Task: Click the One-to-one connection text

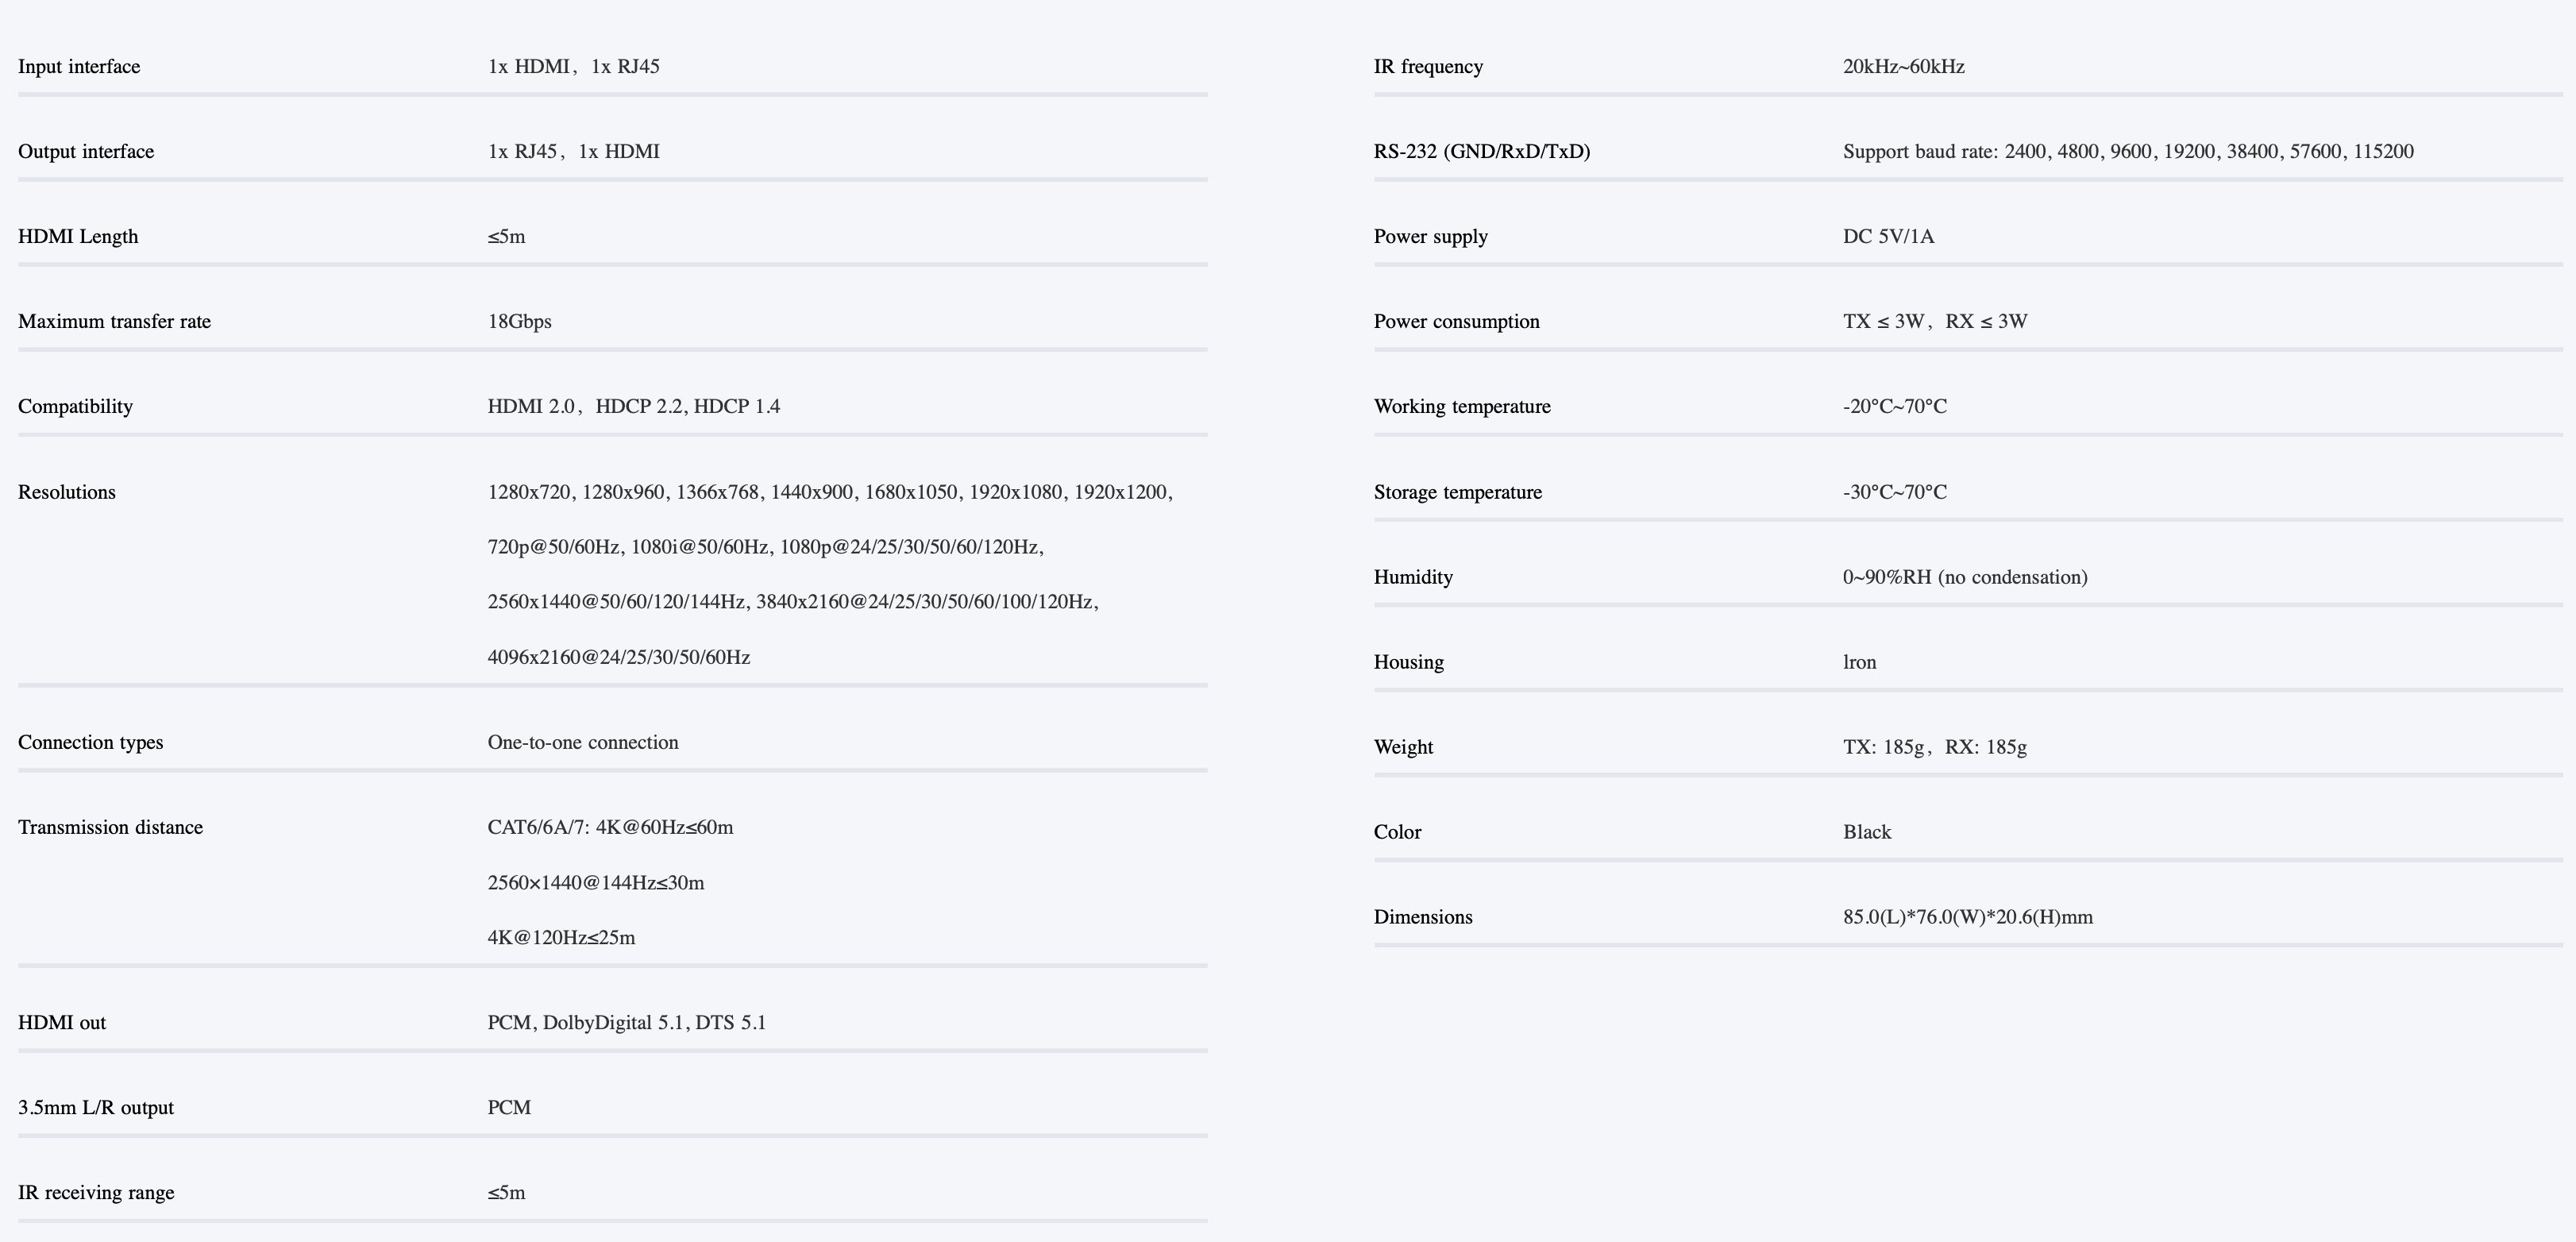Action: click(583, 742)
